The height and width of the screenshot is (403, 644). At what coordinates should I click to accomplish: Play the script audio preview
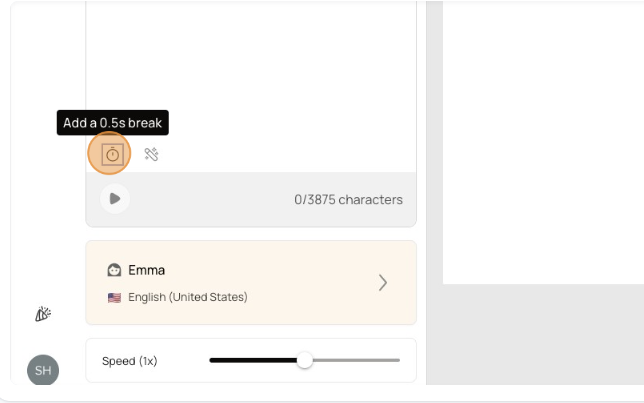115,199
